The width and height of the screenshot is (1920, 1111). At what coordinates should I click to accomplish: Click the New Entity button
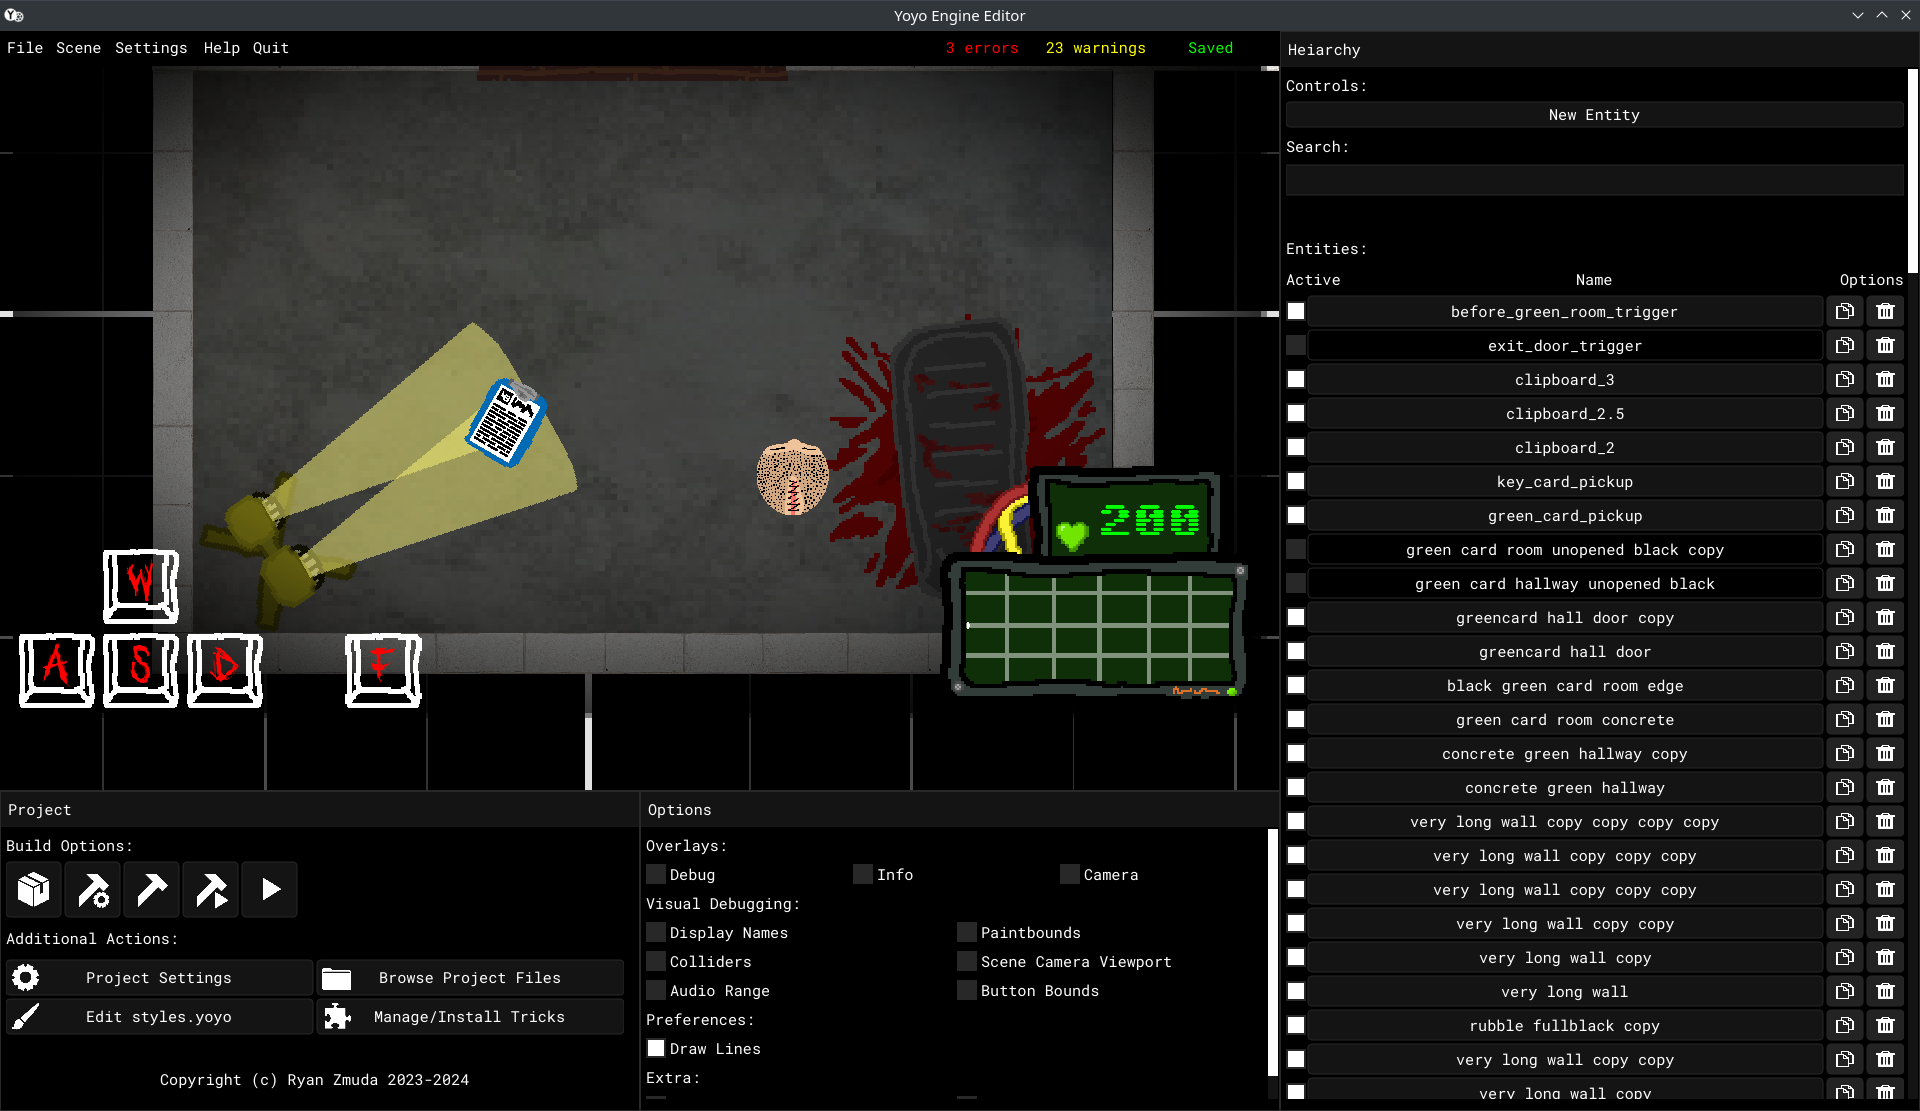click(x=1594, y=115)
